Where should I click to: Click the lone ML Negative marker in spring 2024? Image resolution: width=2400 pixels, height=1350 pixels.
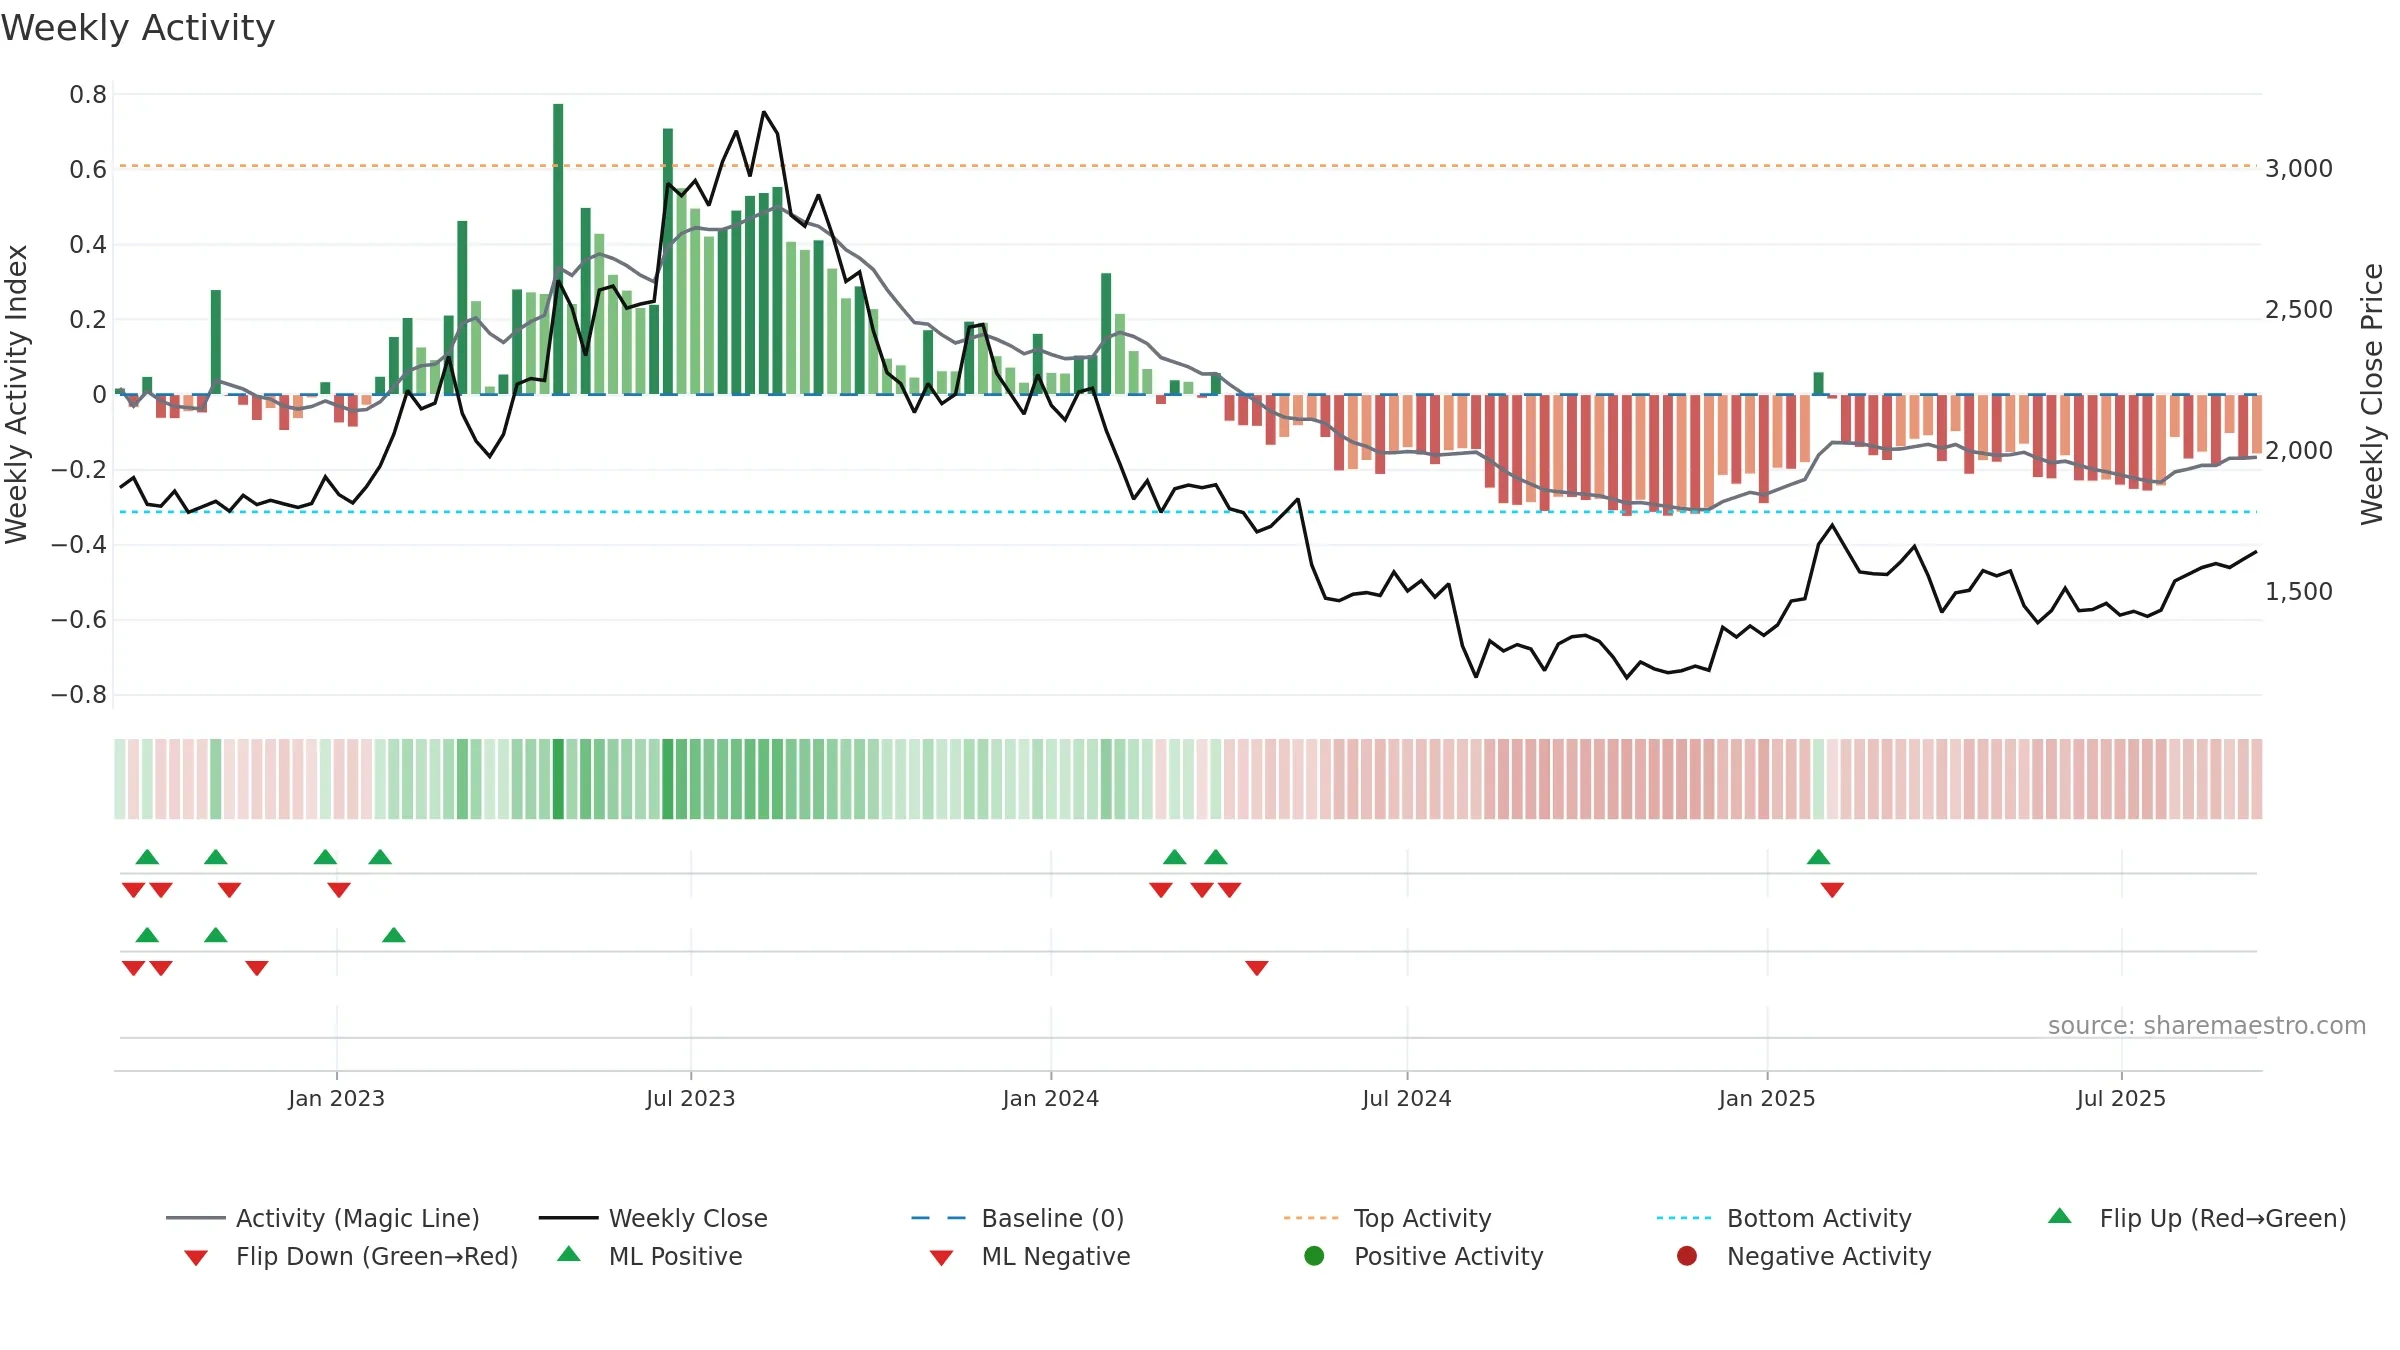[1257, 968]
